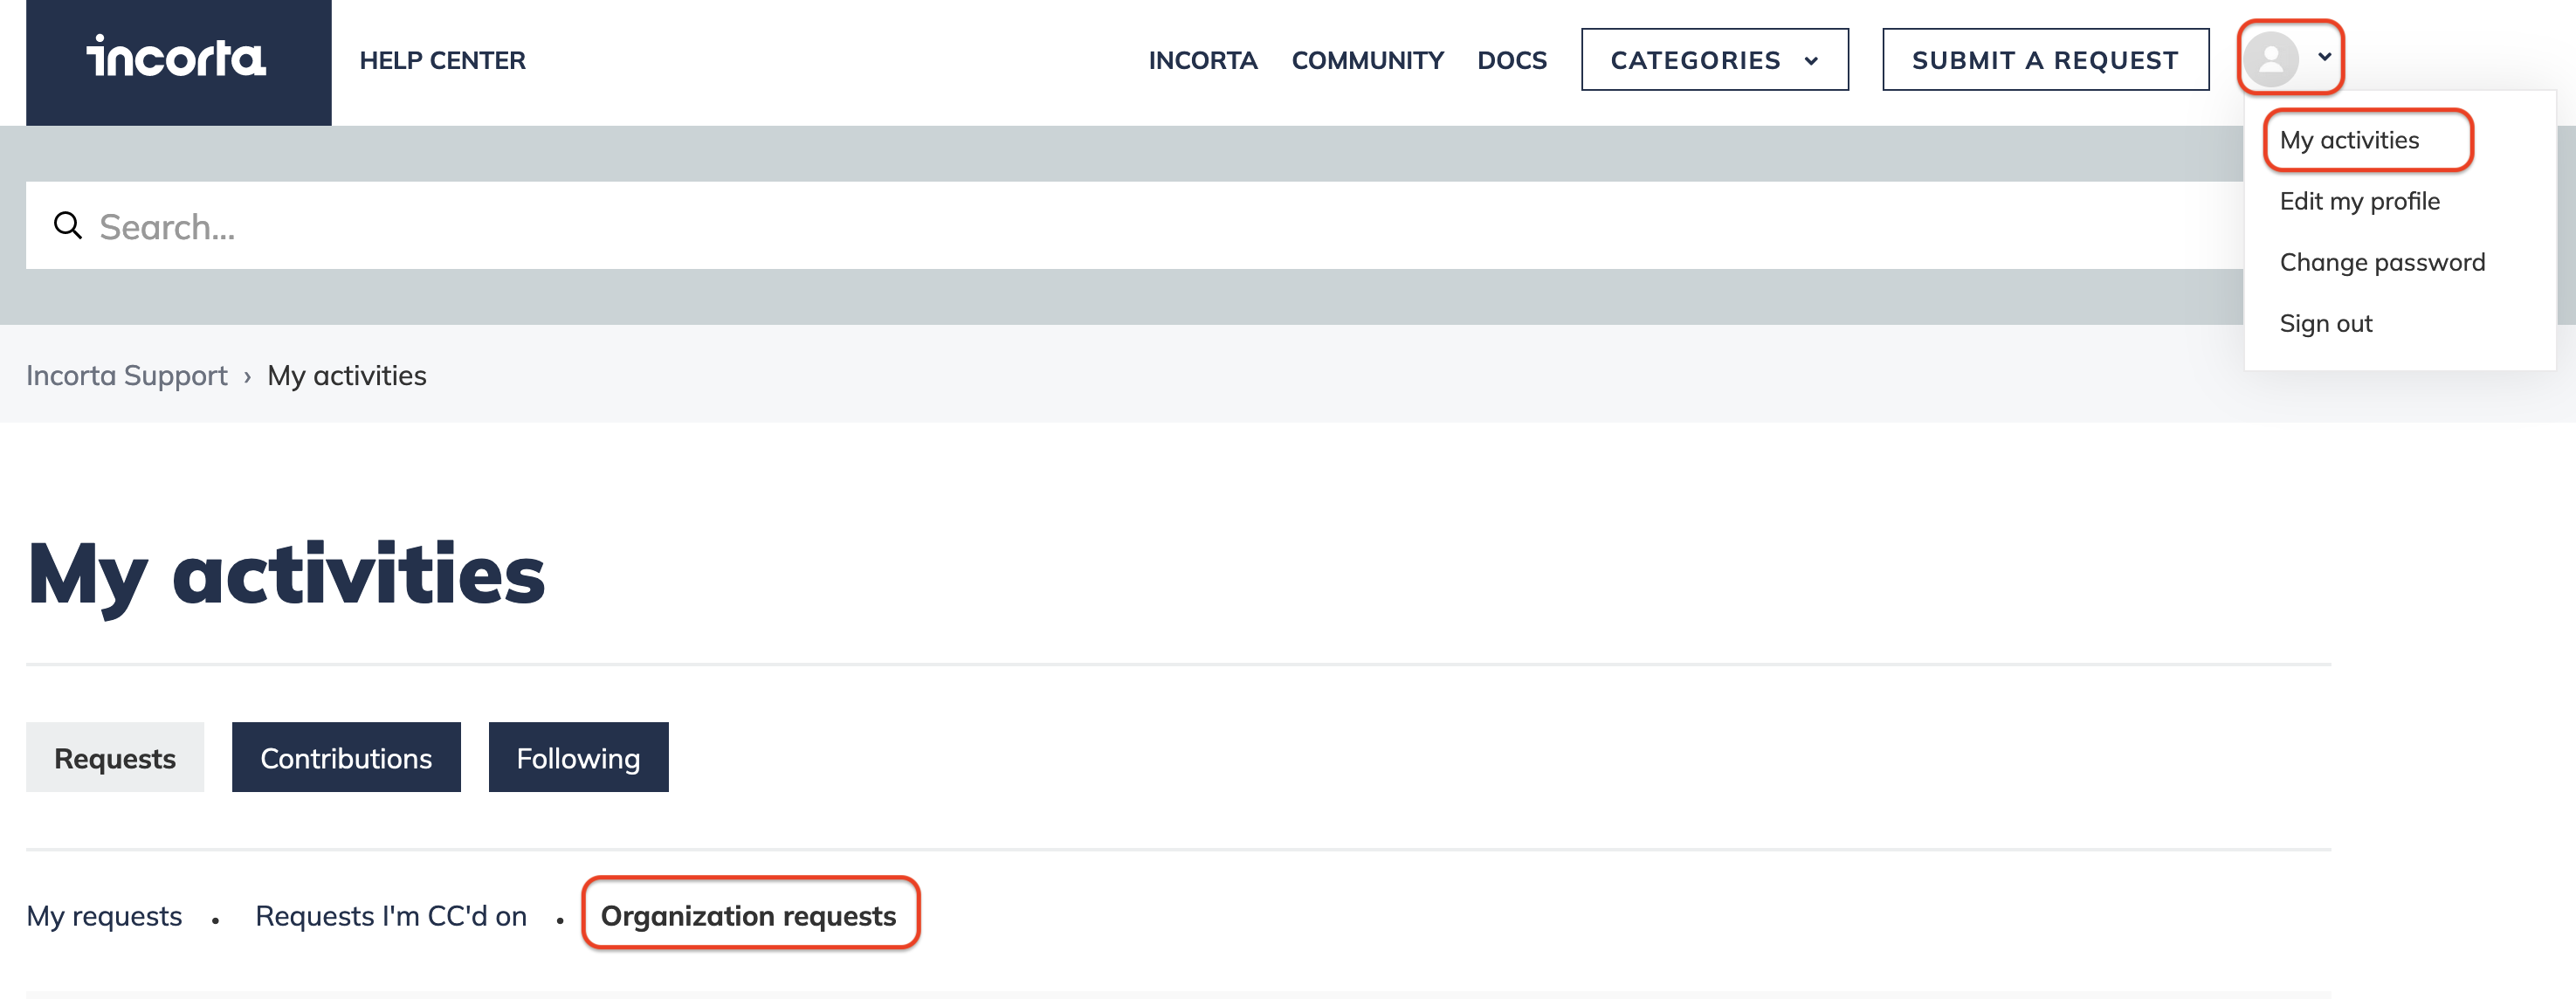Switch to the Contributions tab

point(346,757)
